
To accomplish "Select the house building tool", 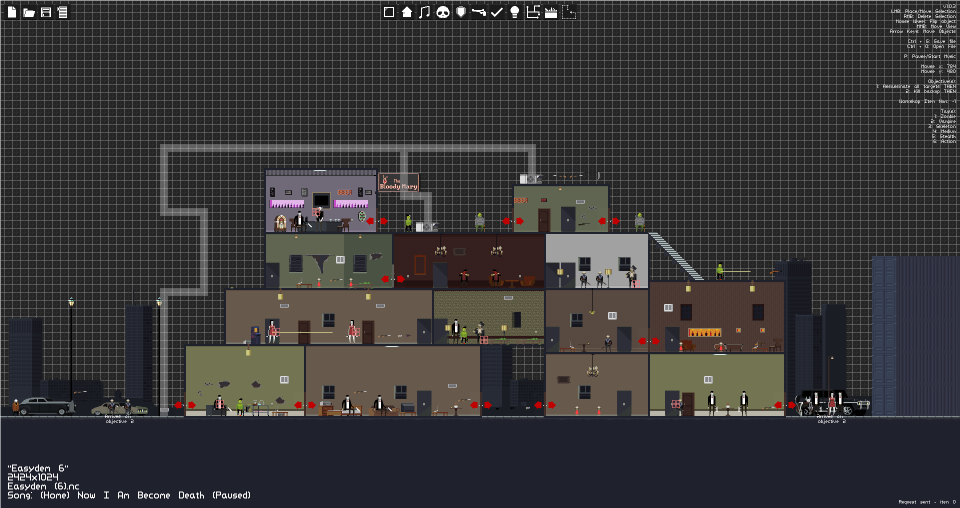I will coord(407,12).
